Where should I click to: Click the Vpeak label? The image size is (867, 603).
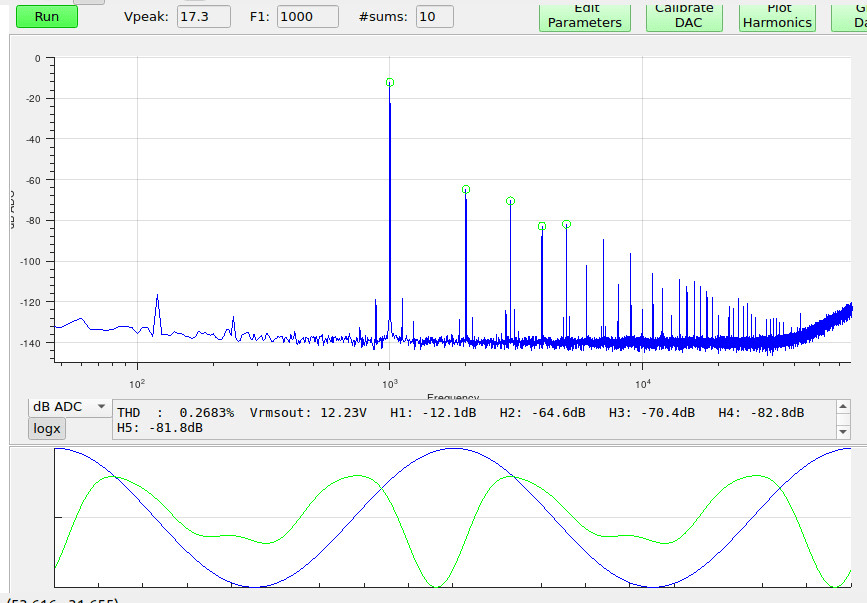pyautogui.click(x=146, y=17)
